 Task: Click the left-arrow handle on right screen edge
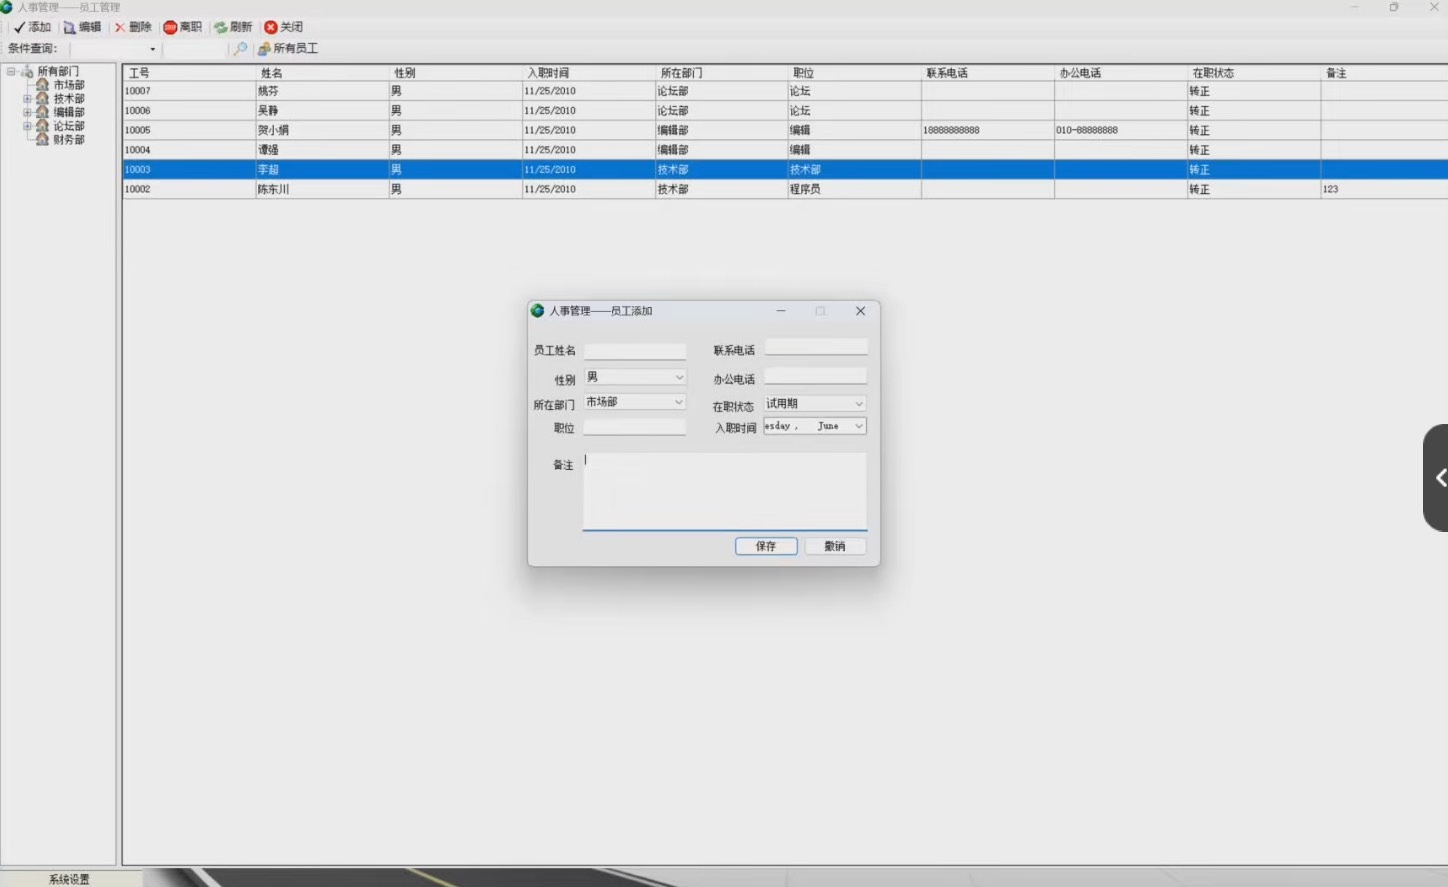1438,478
